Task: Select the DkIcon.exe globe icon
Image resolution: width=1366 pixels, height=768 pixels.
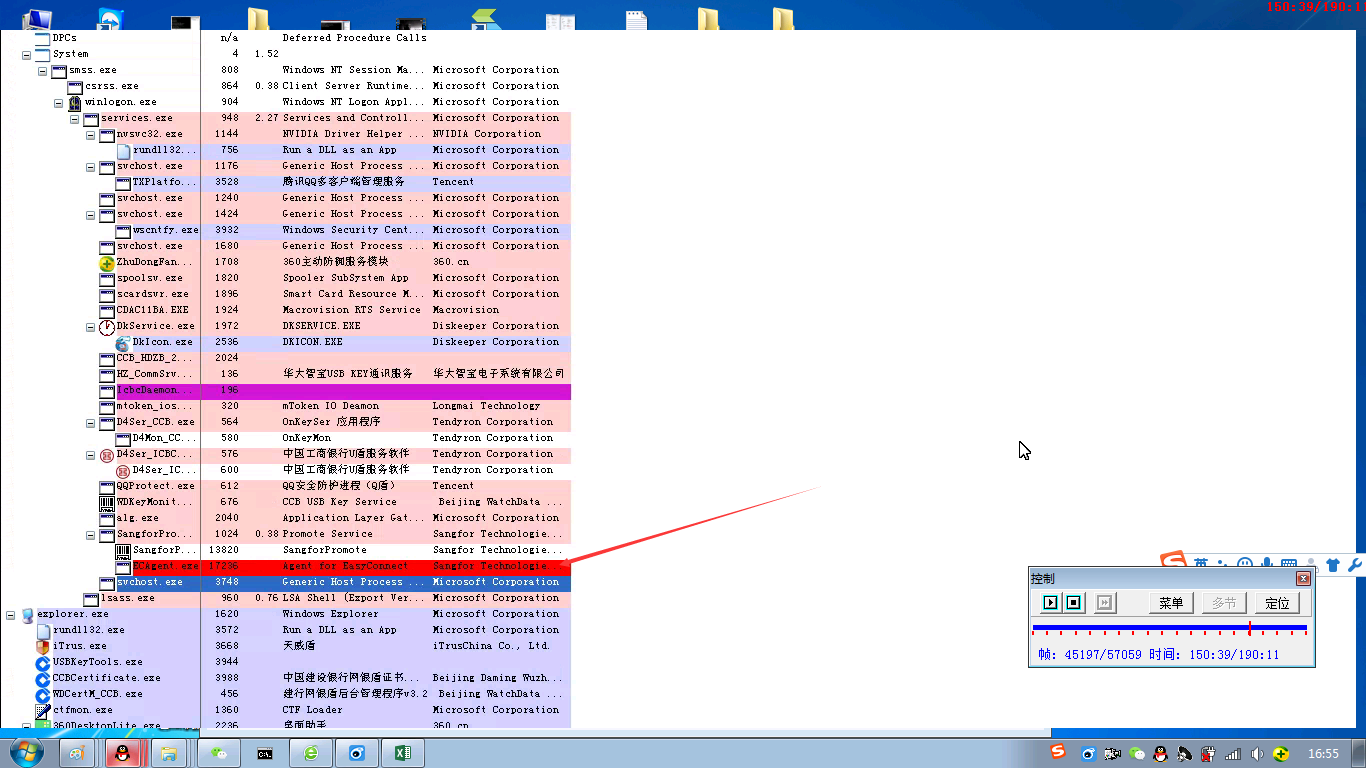Action: (x=123, y=342)
